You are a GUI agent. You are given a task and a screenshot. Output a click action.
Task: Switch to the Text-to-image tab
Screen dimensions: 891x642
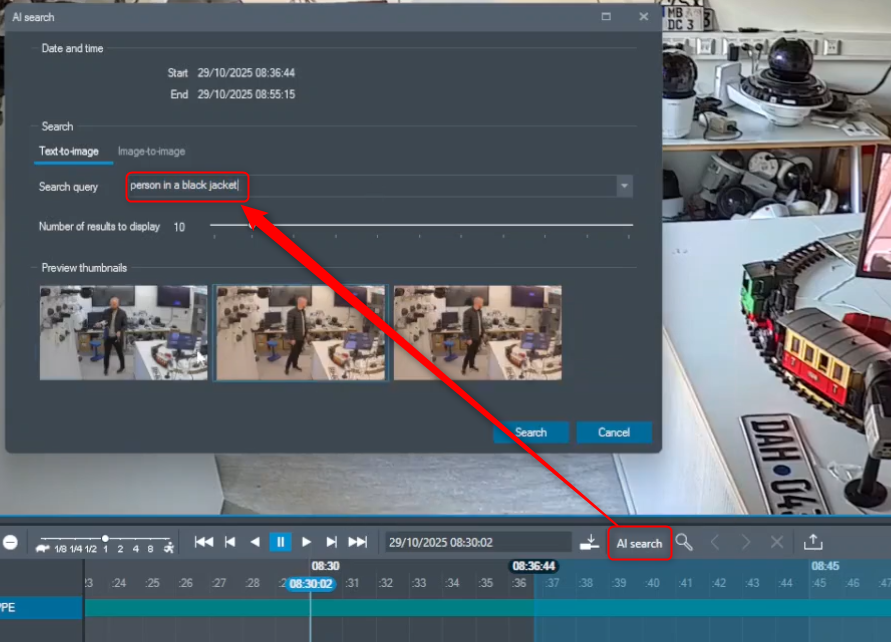69,151
